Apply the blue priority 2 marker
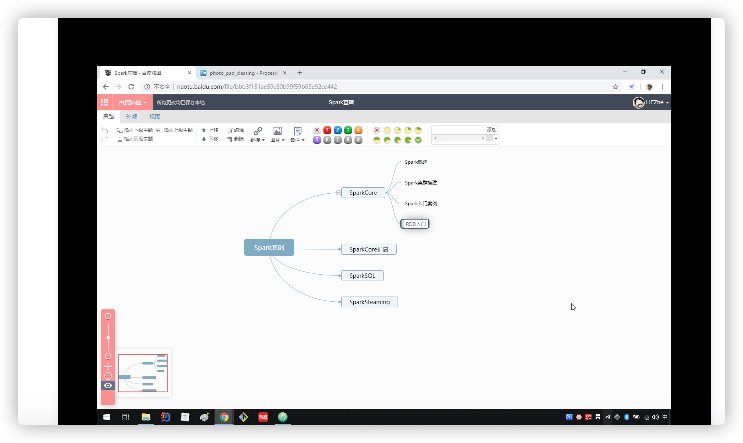 click(x=337, y=130)
